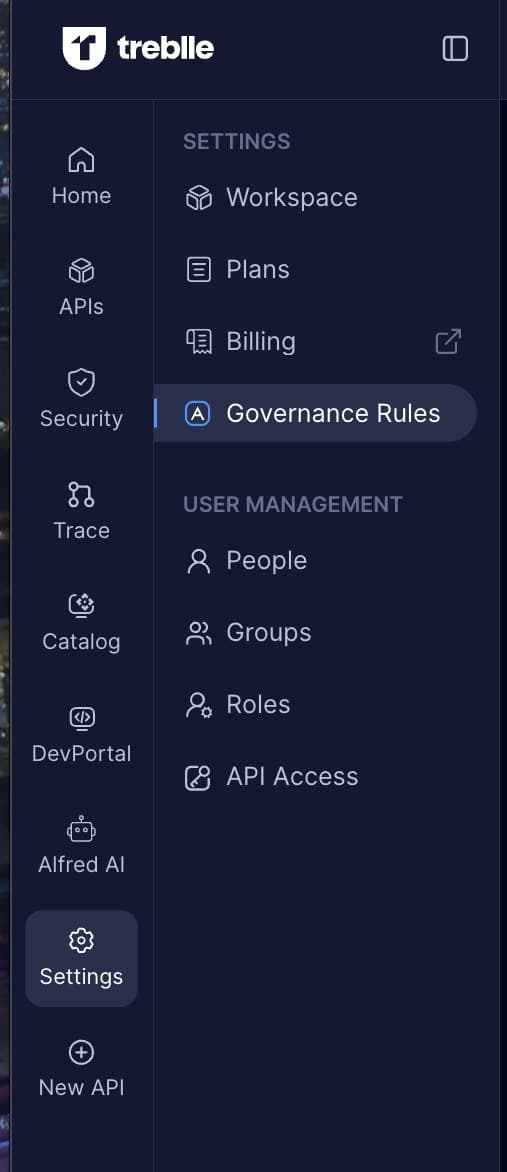
Task: Open Workspace settings
Action: click(x=316, y=197)
